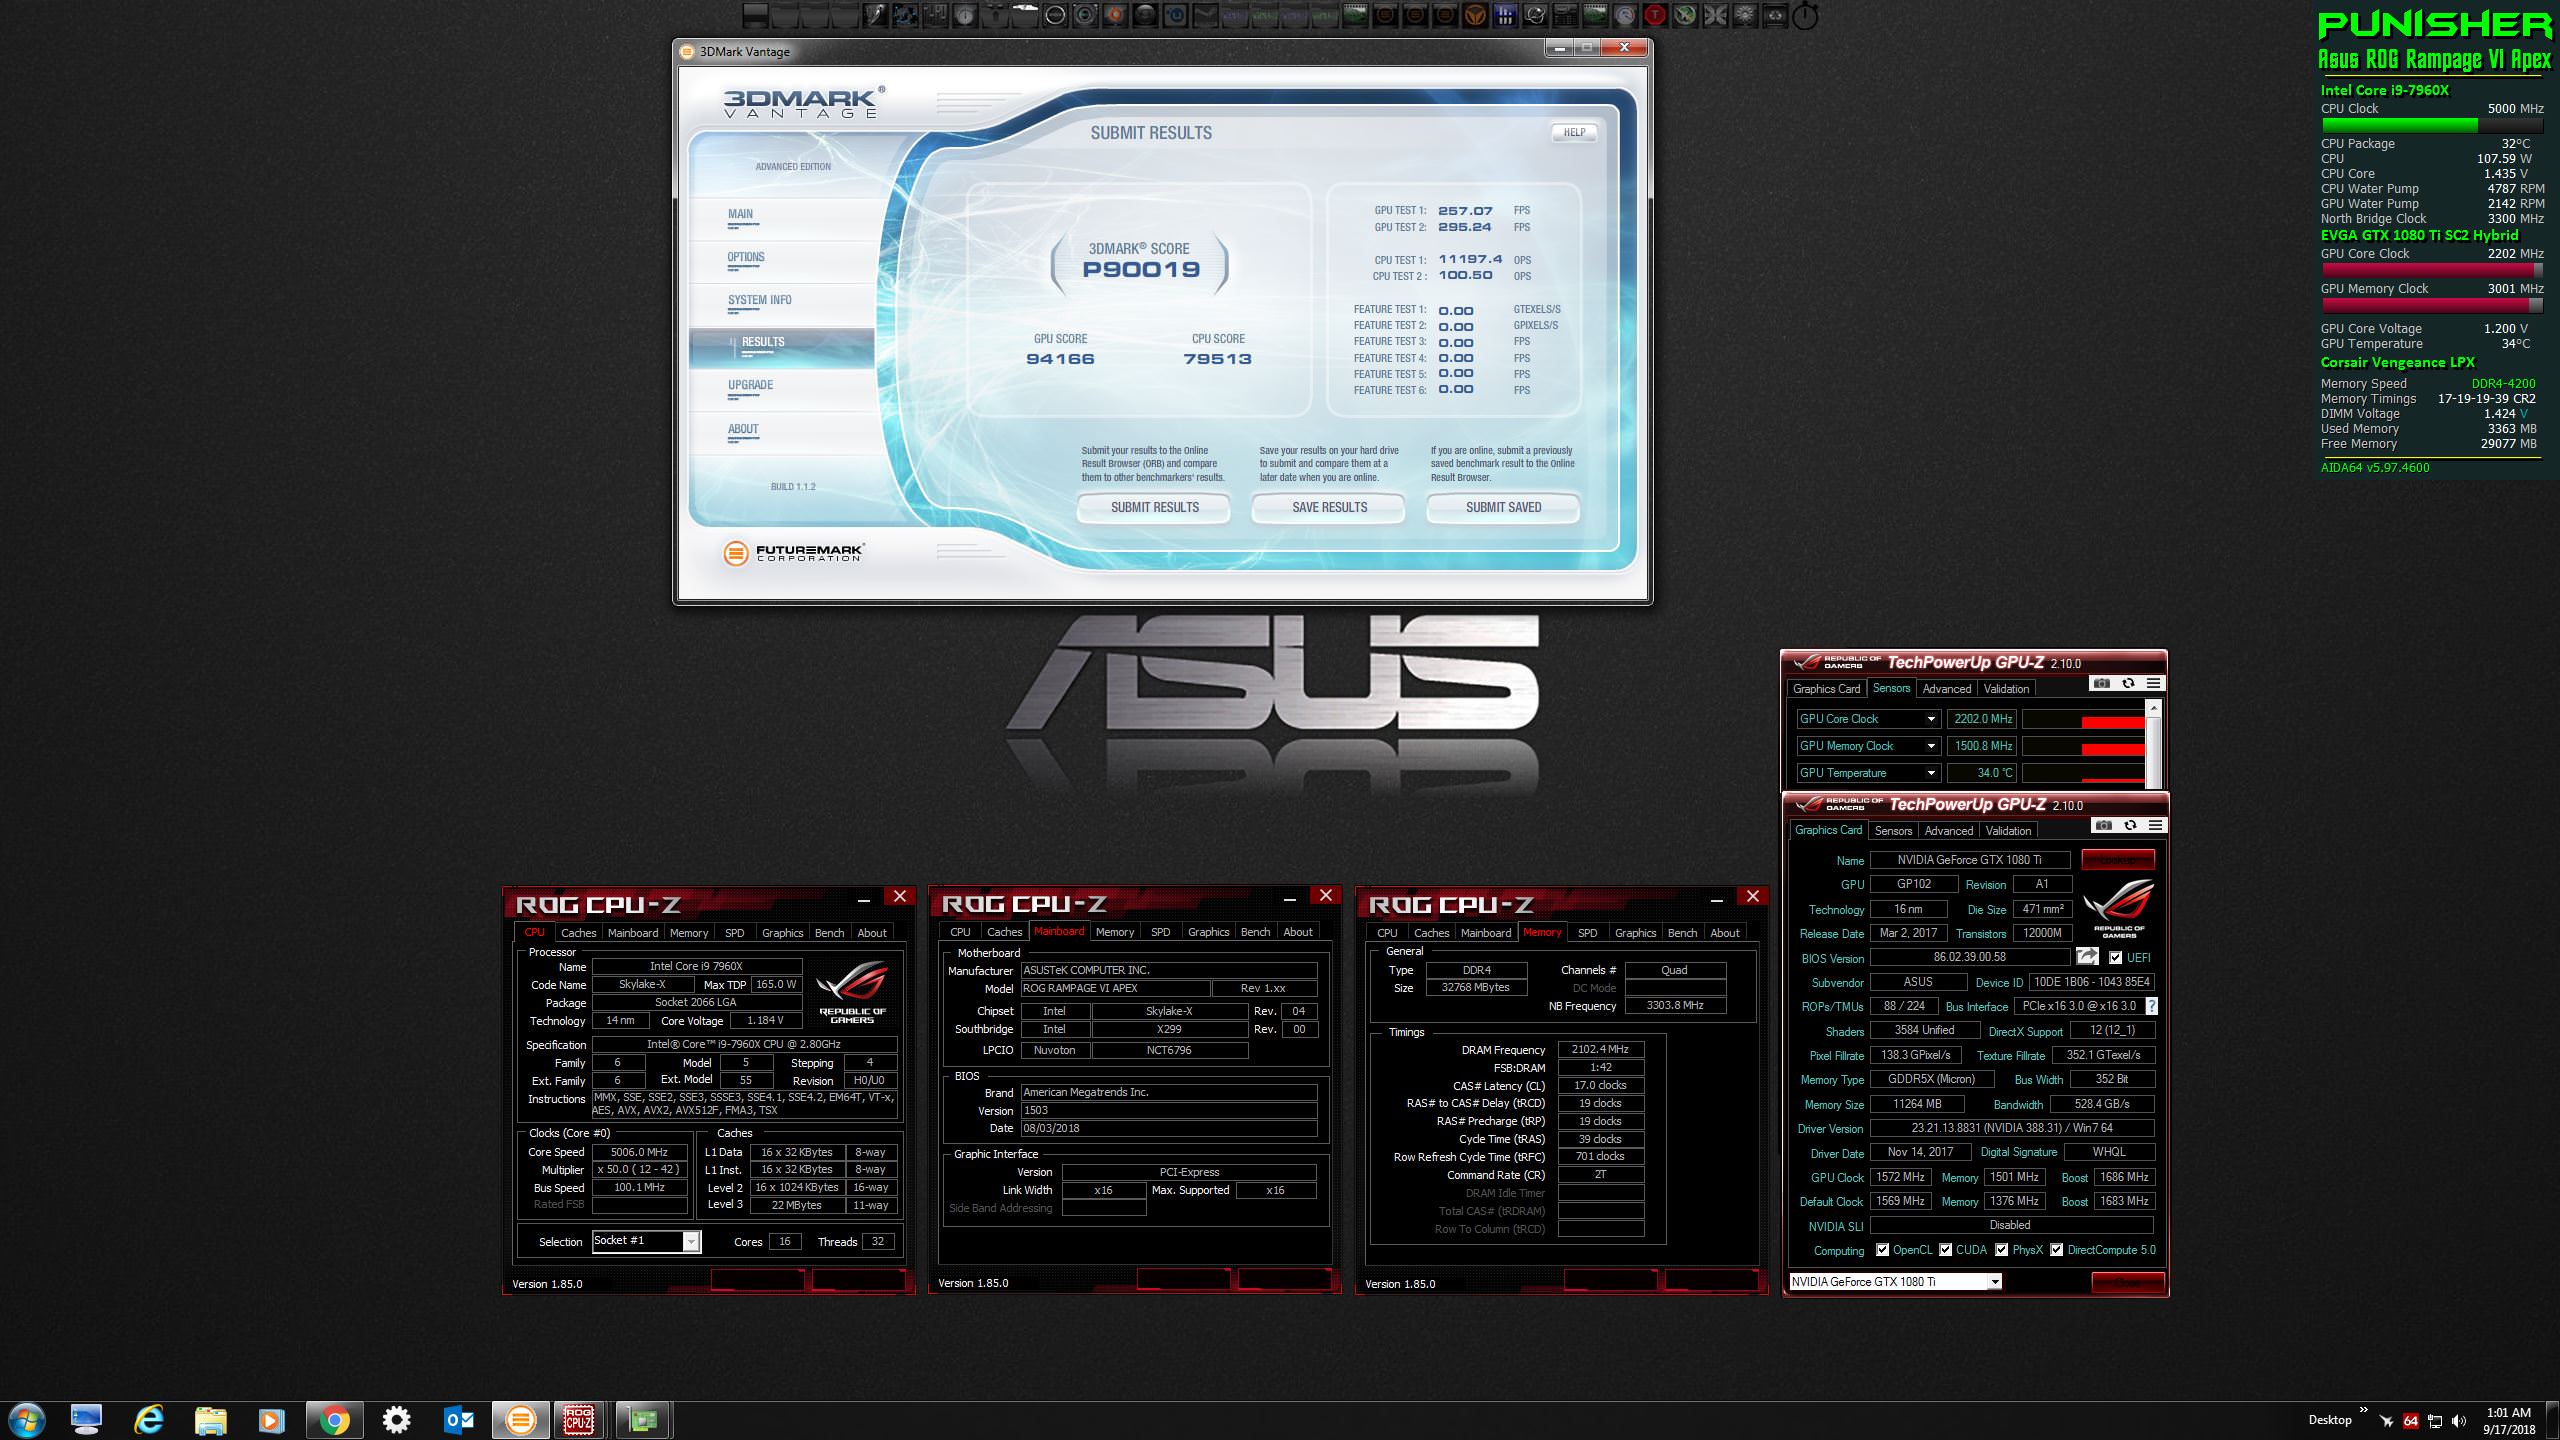Open the Validation tab in the GPU-Z Sensors window
2560x1440 pixels.
point(2006,689)
